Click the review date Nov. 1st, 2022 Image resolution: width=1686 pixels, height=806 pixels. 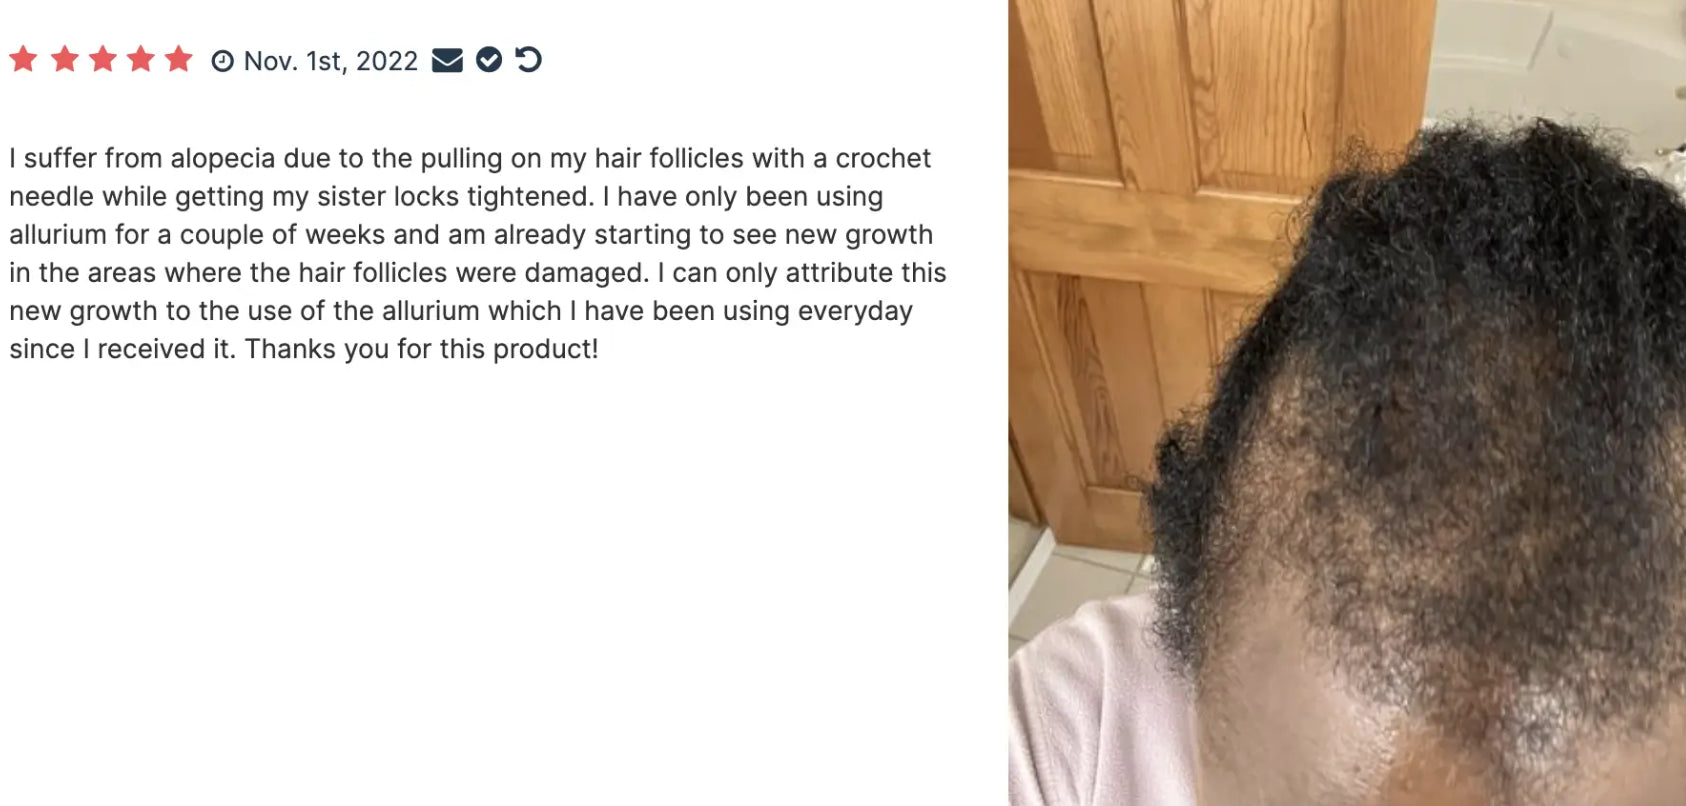tap(331, 61)
